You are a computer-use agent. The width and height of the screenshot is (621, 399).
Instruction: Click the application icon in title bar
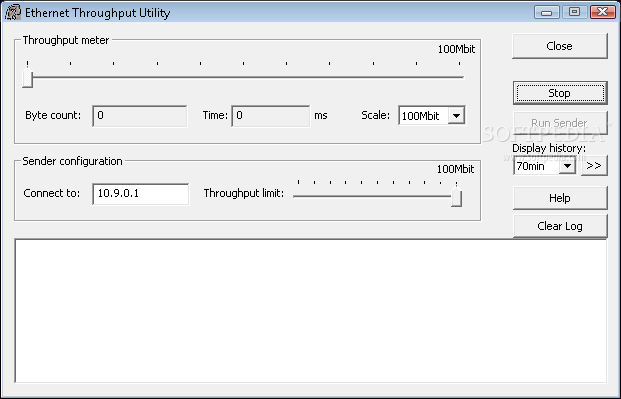point(12,12)
